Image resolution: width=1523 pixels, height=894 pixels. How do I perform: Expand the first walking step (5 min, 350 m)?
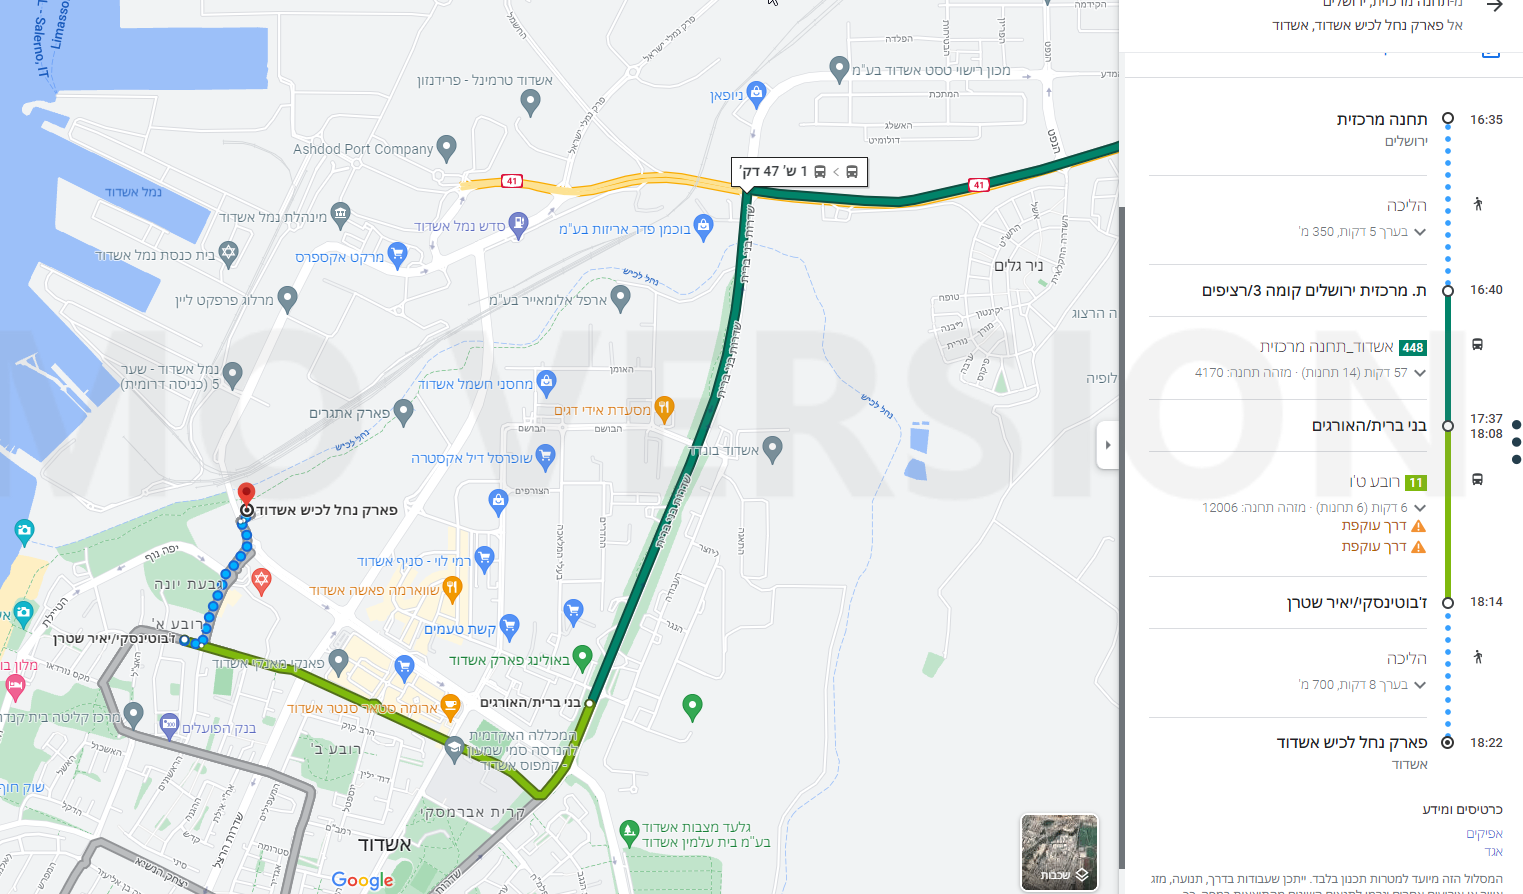1420,232
